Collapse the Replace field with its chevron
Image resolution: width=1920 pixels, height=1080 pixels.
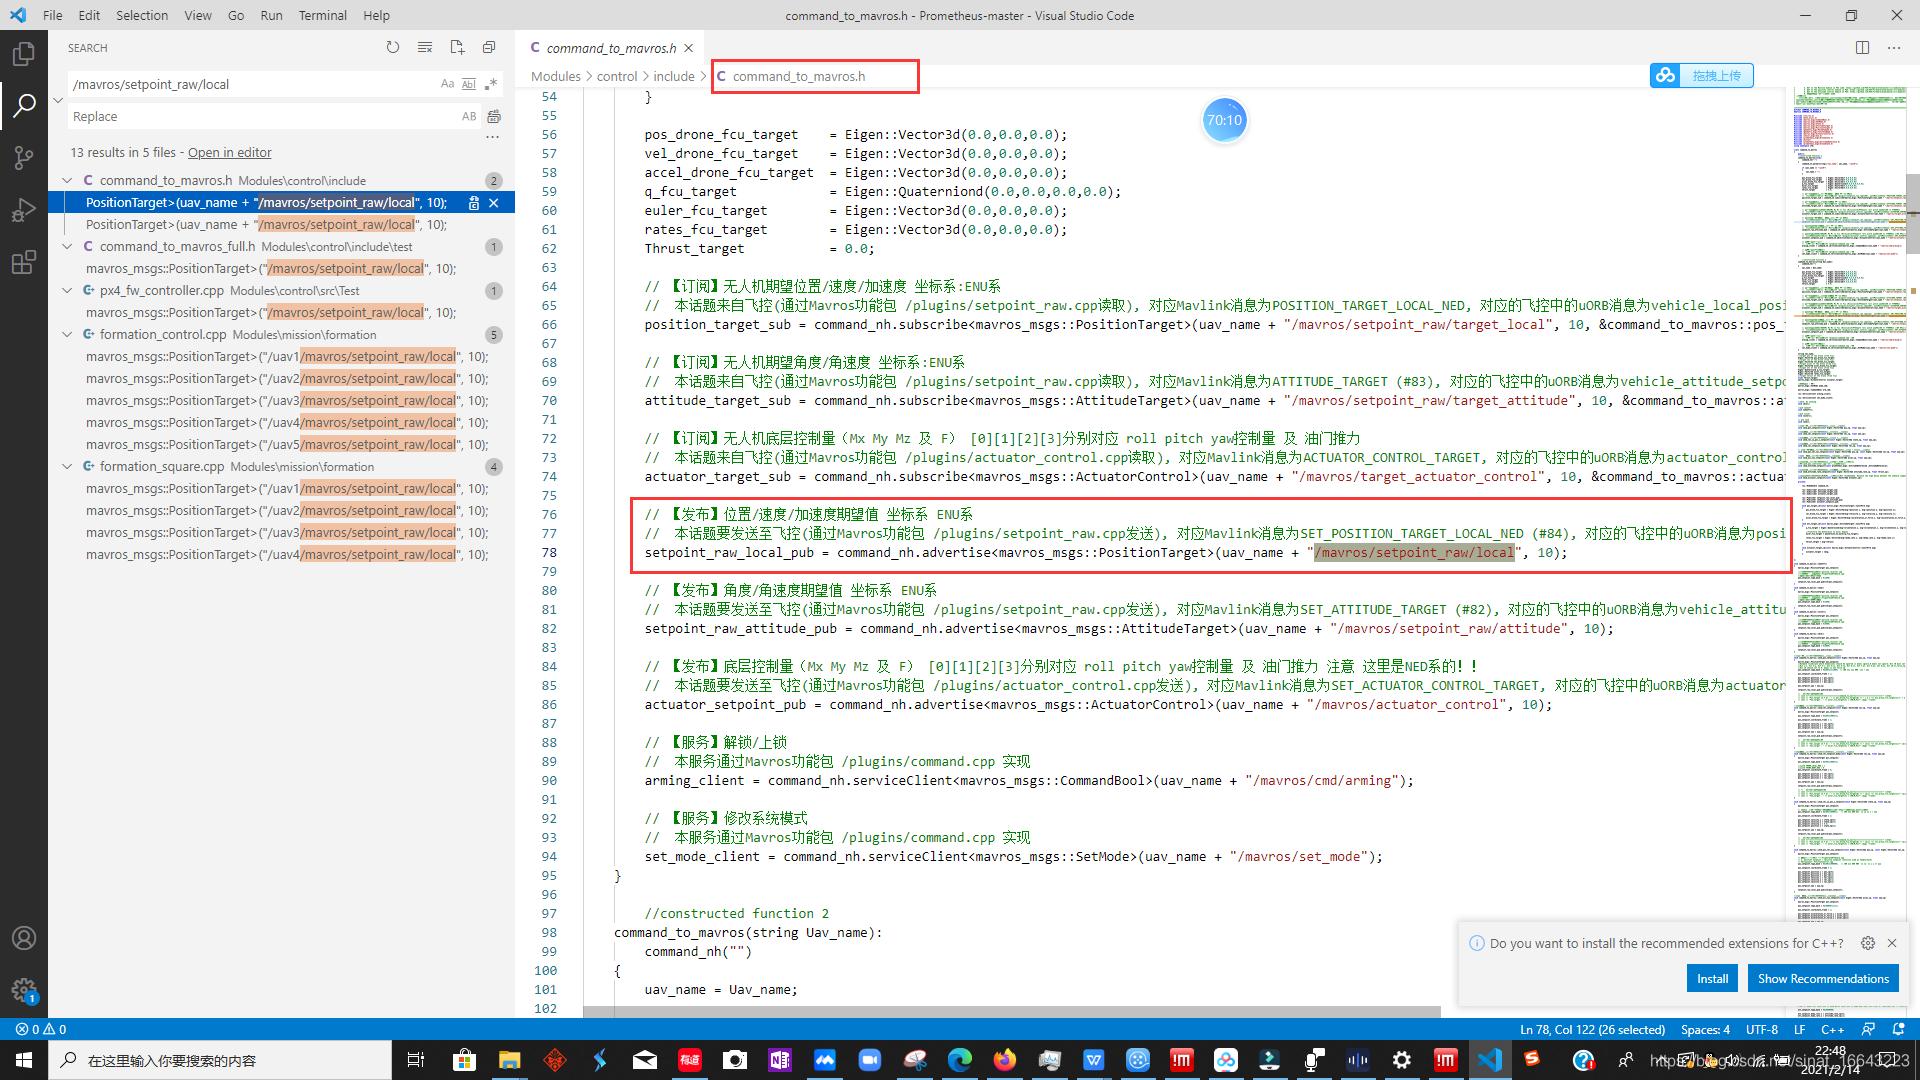57,100
